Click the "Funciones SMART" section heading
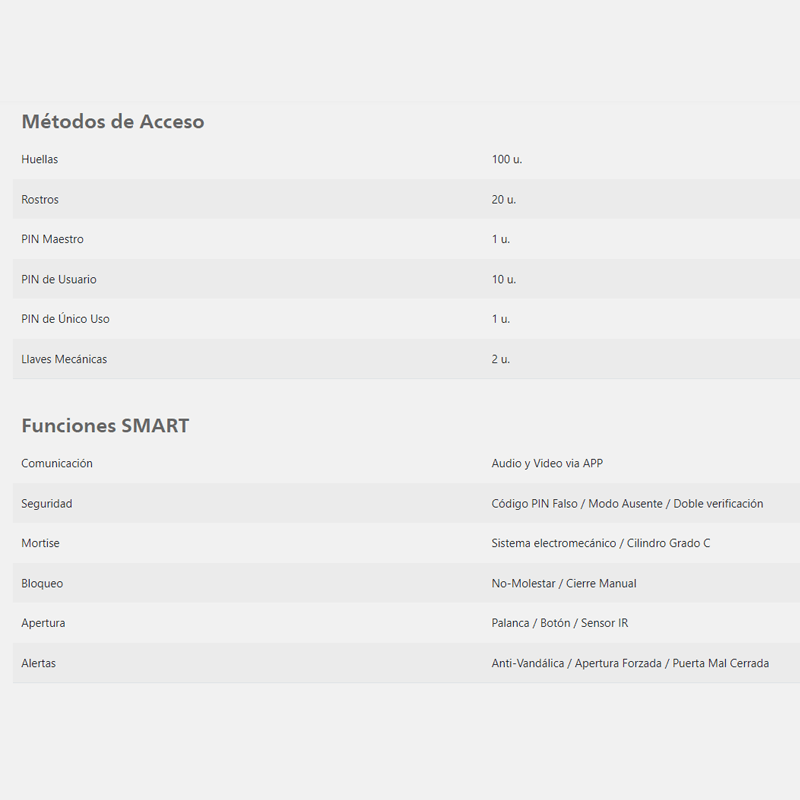The height and width of the screenshot is (800, 800). click(x=105, y=426)
